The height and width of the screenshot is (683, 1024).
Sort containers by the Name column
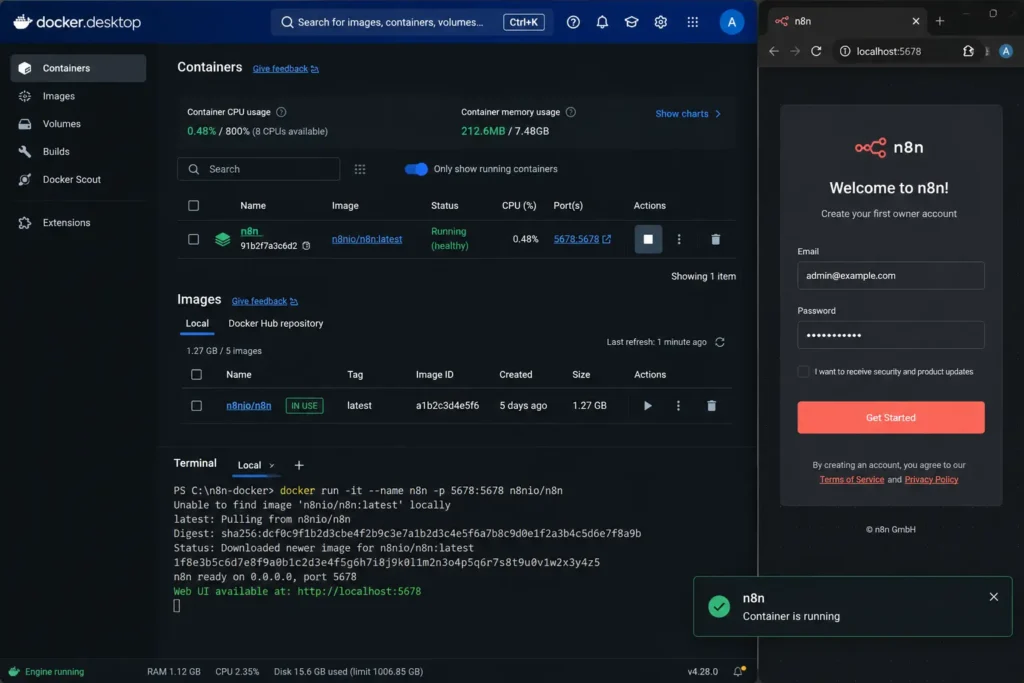[x=253, y=206]
